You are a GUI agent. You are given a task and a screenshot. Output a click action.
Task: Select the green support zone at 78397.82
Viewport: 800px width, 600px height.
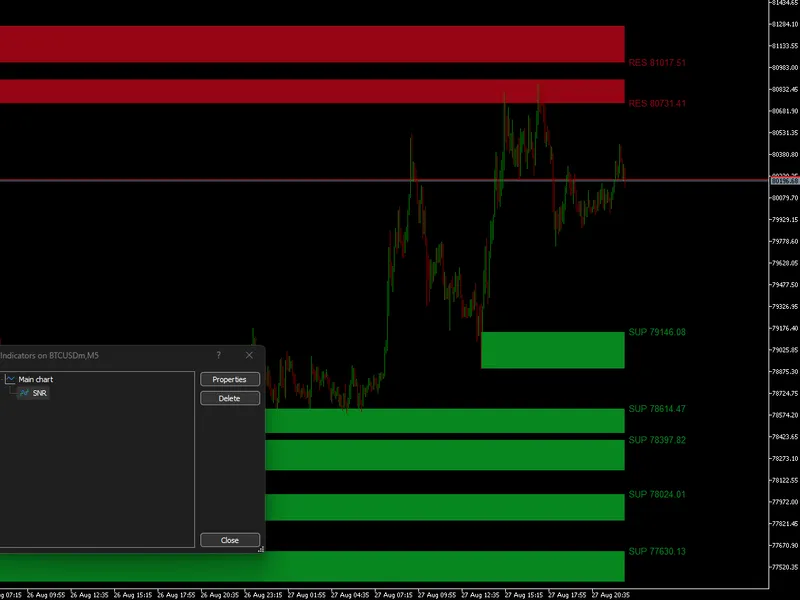pyautogui.click(x=445, y=455)
